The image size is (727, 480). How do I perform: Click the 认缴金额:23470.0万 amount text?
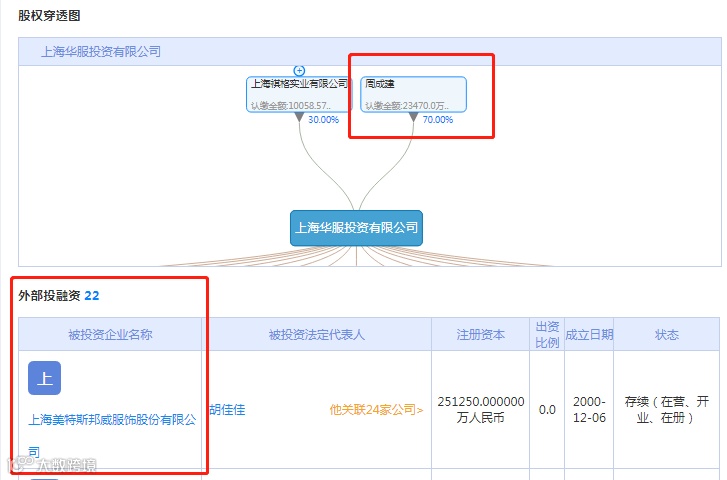(407, 106)
